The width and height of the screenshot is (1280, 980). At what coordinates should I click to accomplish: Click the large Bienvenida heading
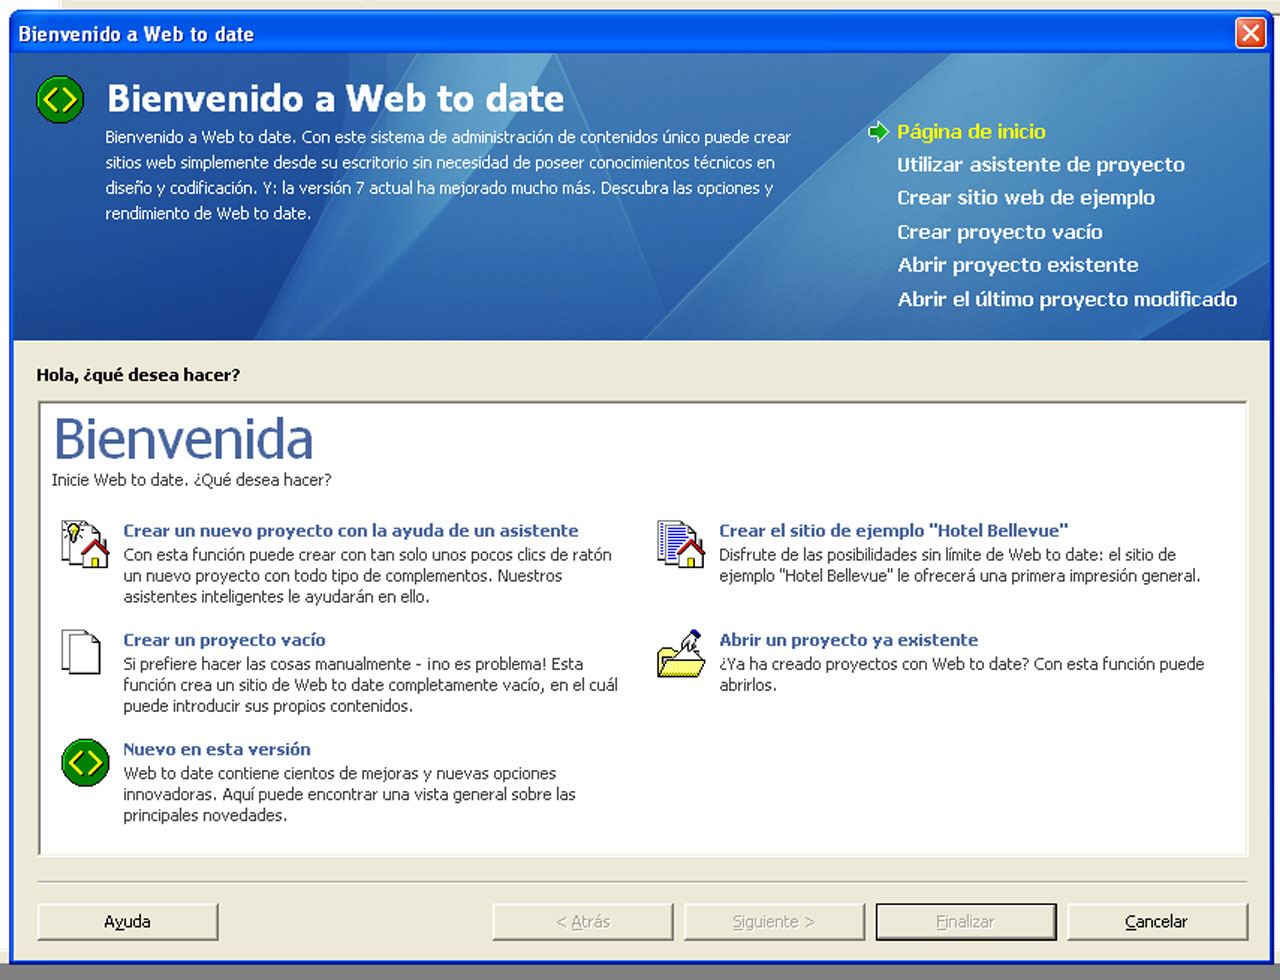point(183,439)
